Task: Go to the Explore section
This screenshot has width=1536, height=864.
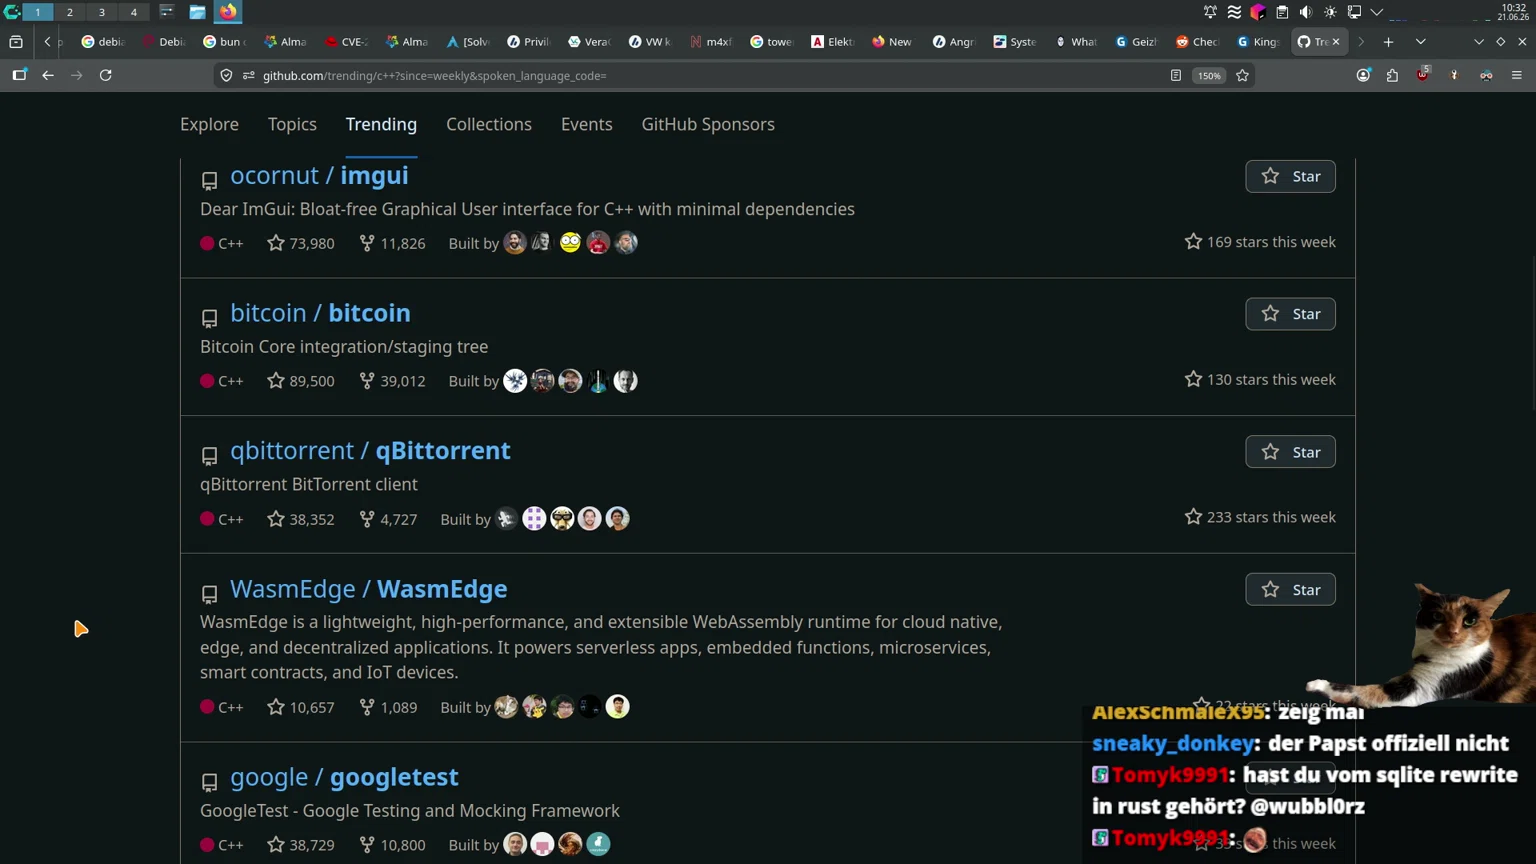Action: coord(209,124)
